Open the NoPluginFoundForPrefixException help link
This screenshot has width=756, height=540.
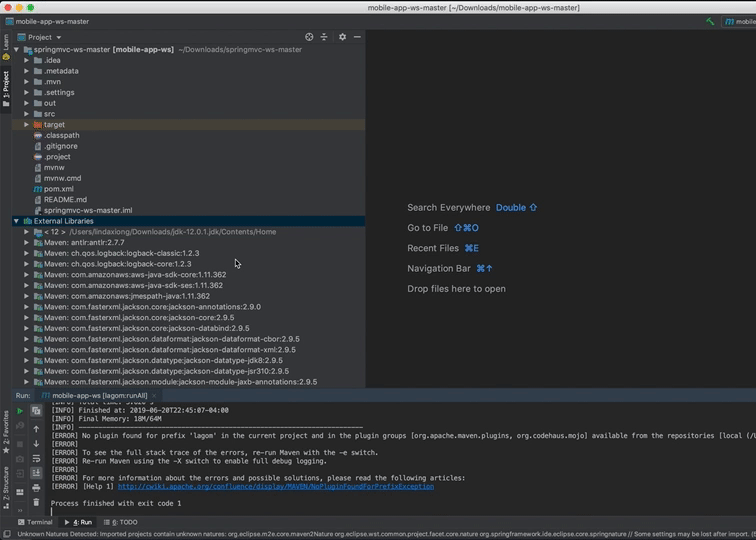(276, 486)
